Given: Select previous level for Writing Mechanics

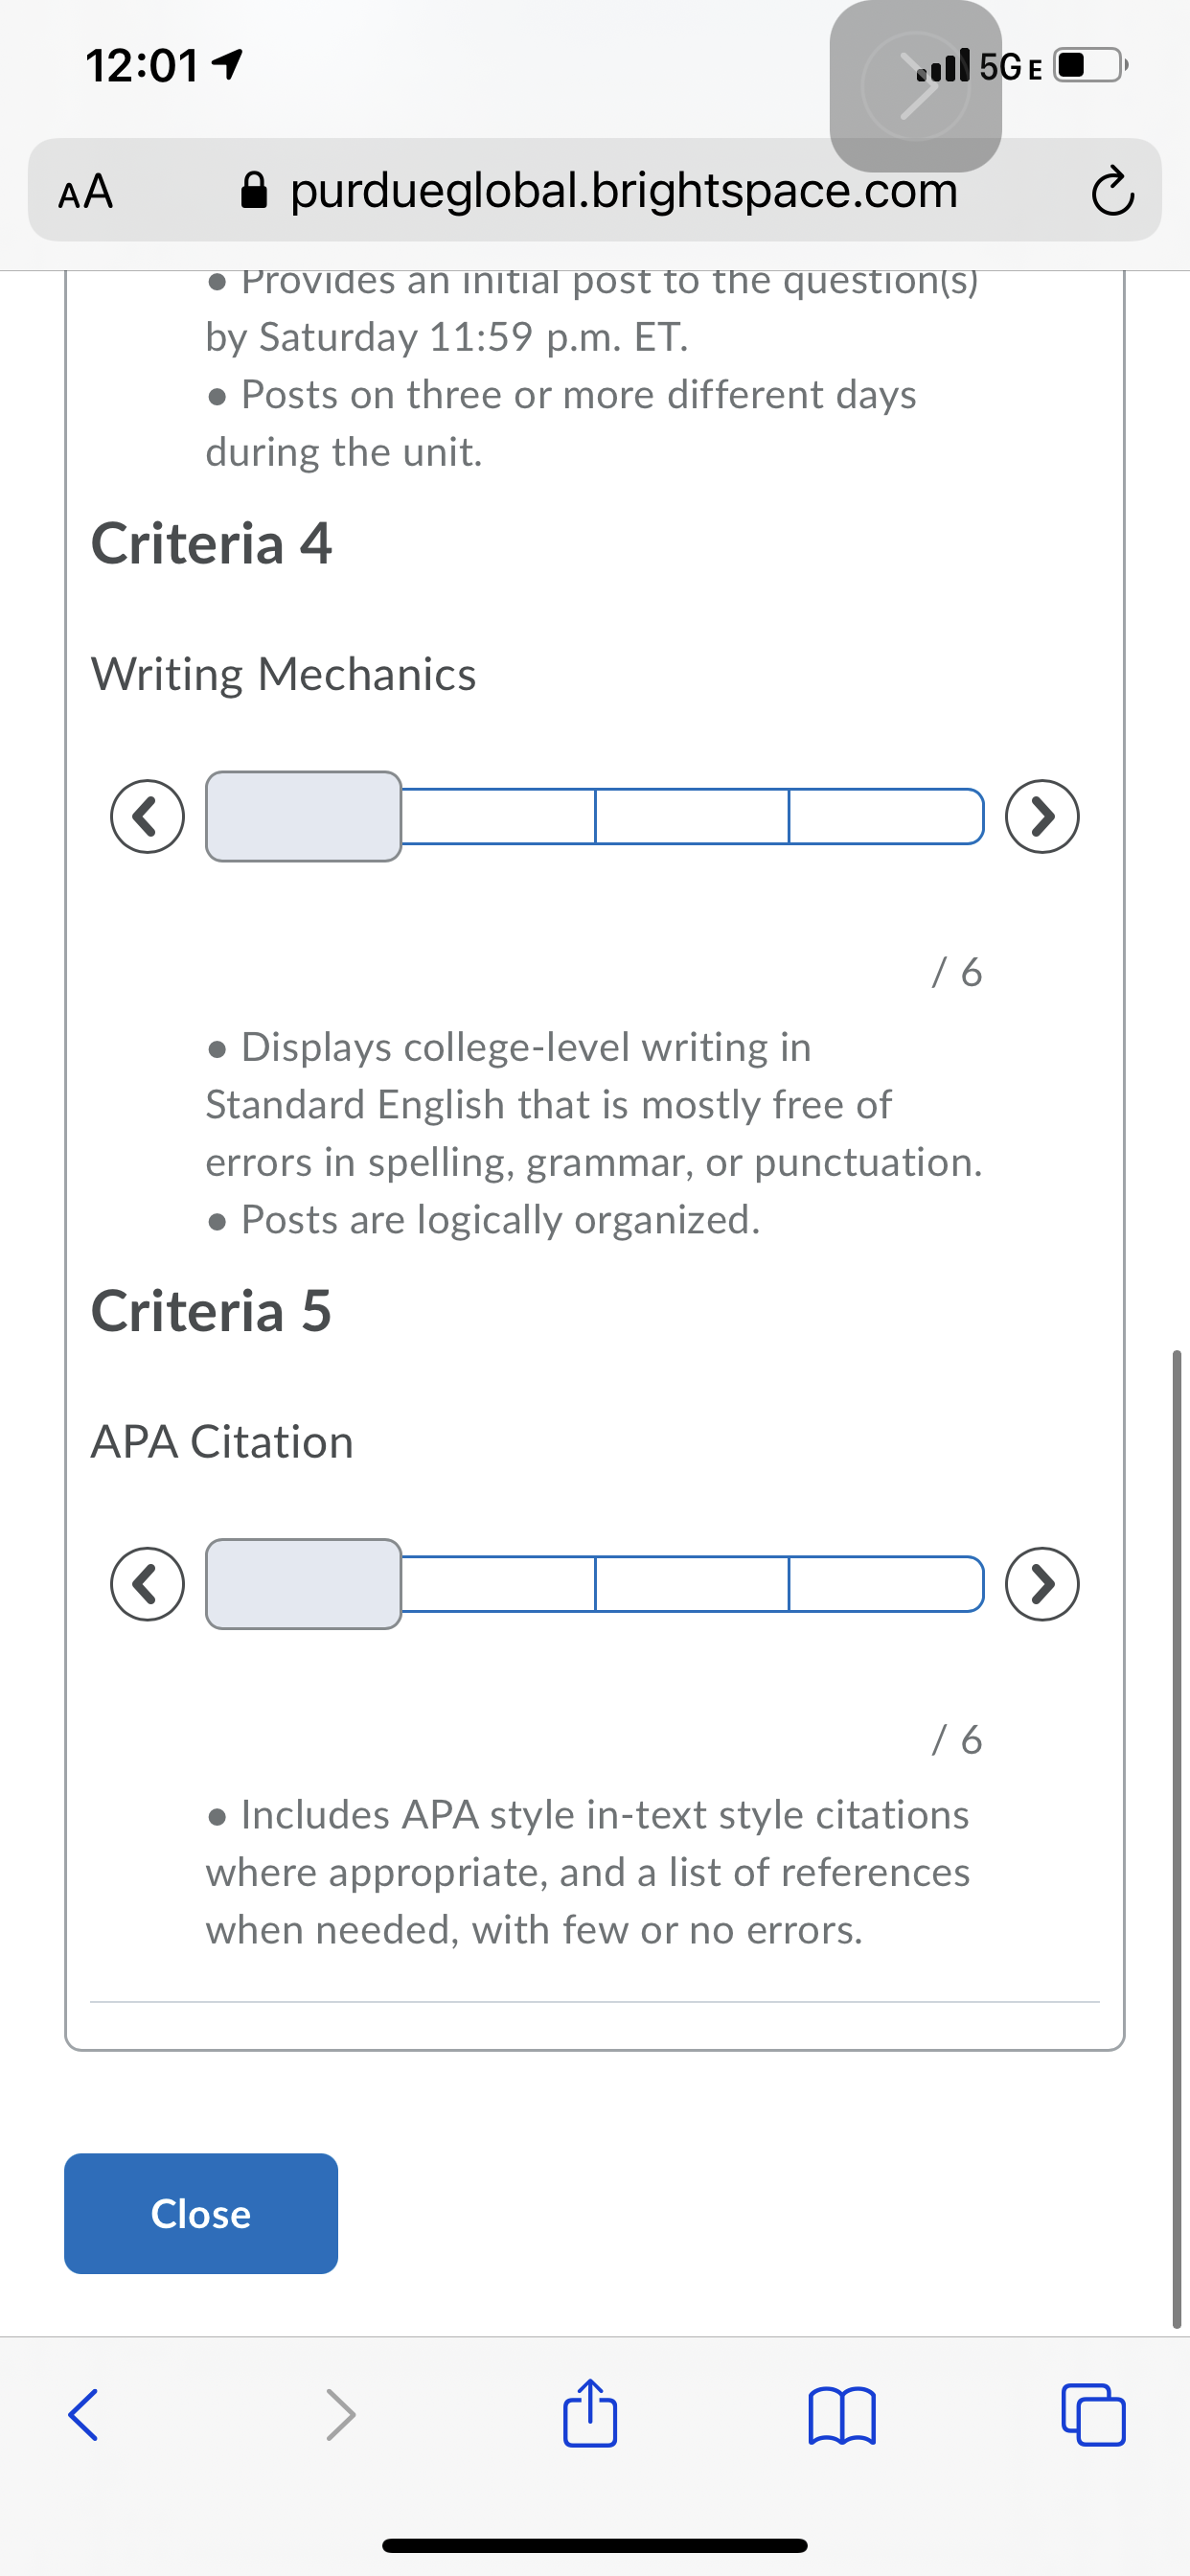Looking at the screenshot, I should coord(148,817).
